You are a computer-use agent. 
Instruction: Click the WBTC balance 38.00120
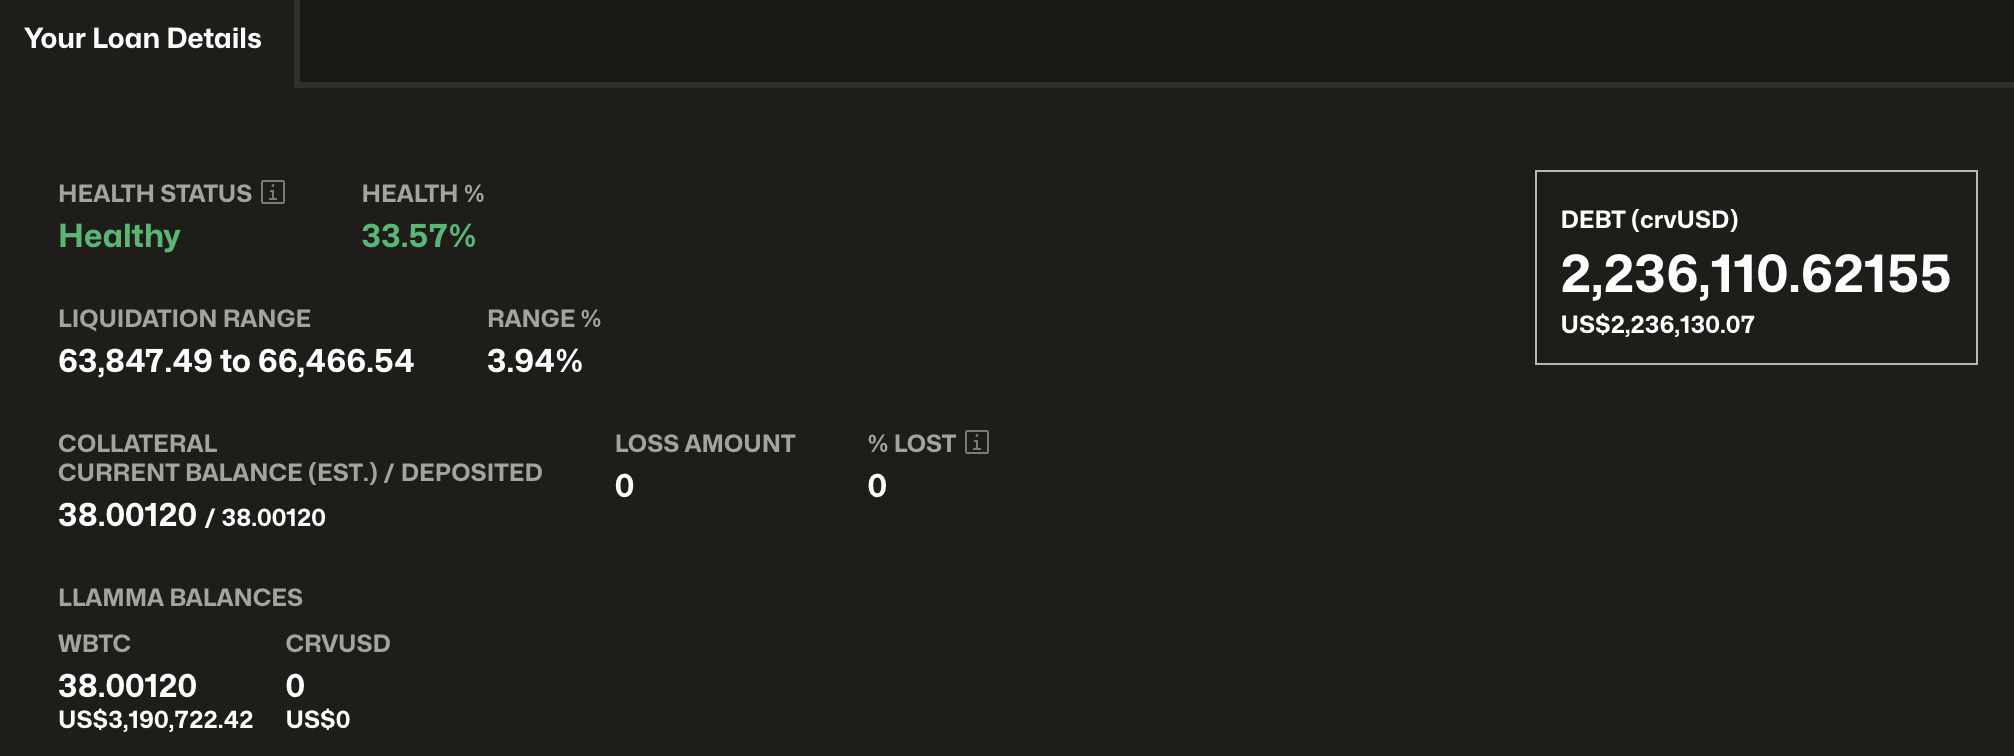(127, 686)
